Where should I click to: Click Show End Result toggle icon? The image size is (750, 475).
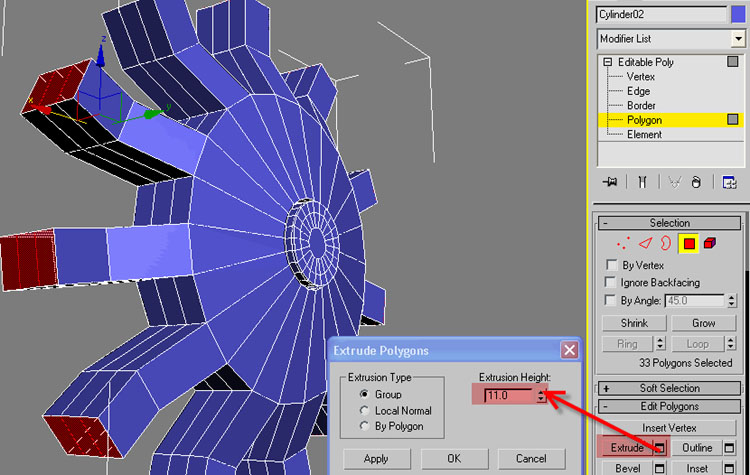click(643, 182)
